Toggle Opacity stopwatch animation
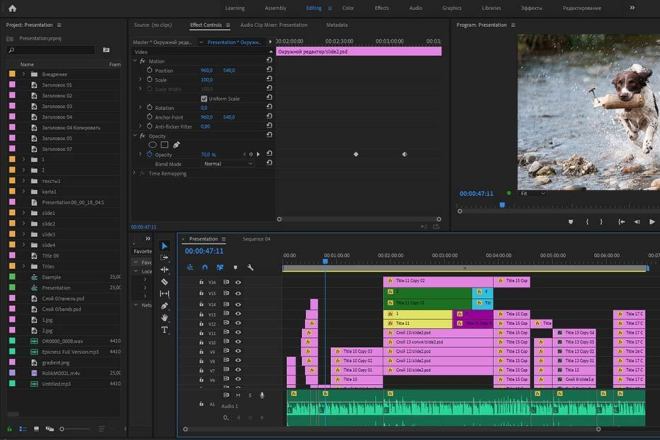660x440 pixels. click(149, 155)
